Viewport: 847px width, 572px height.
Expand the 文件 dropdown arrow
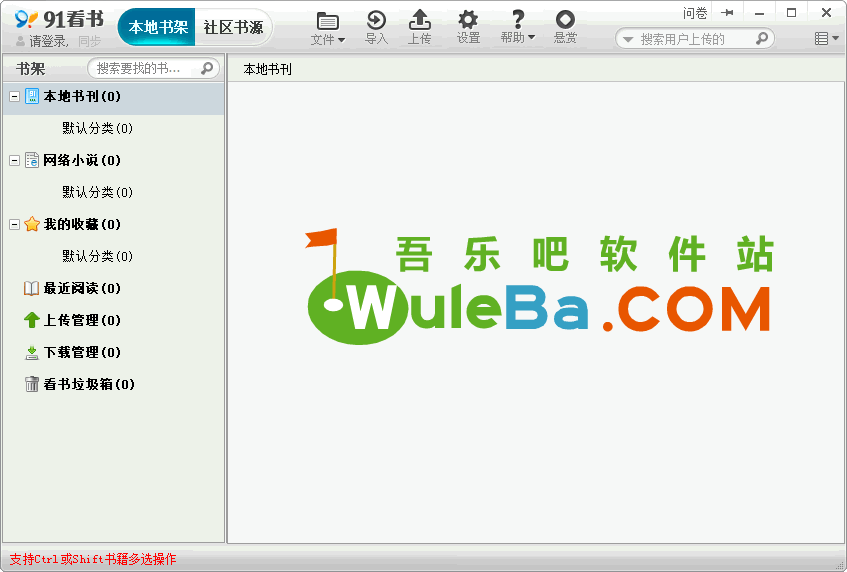(x=341, y=39)
